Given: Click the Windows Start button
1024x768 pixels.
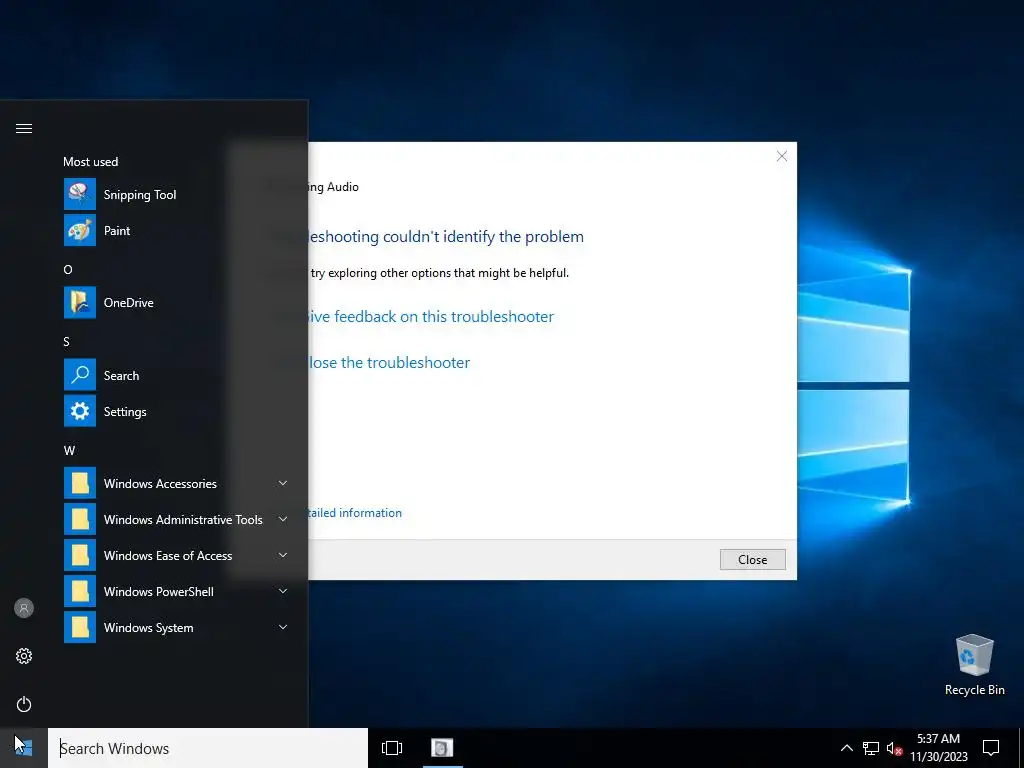Looking at the screenshot, I should pos(24,748).
